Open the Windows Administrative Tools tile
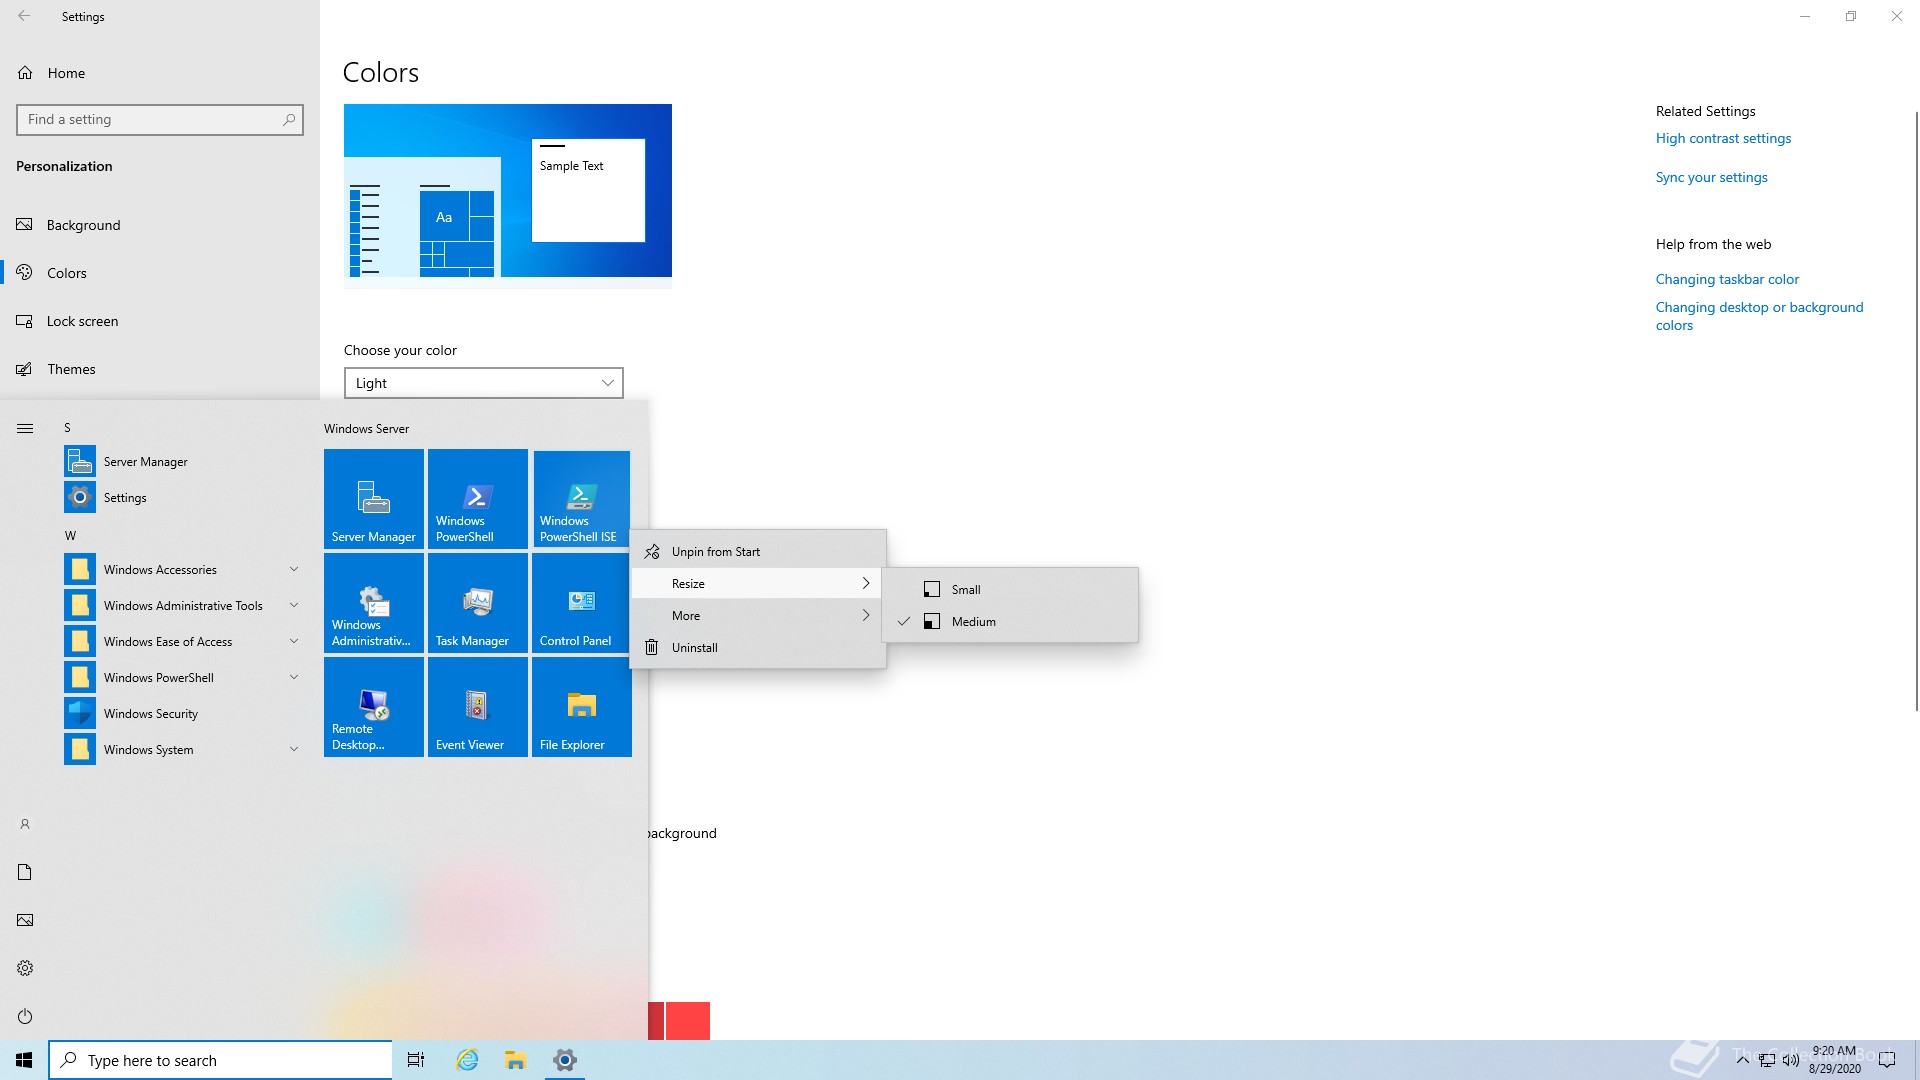The image size is (1920, 1080). [374, 602]
